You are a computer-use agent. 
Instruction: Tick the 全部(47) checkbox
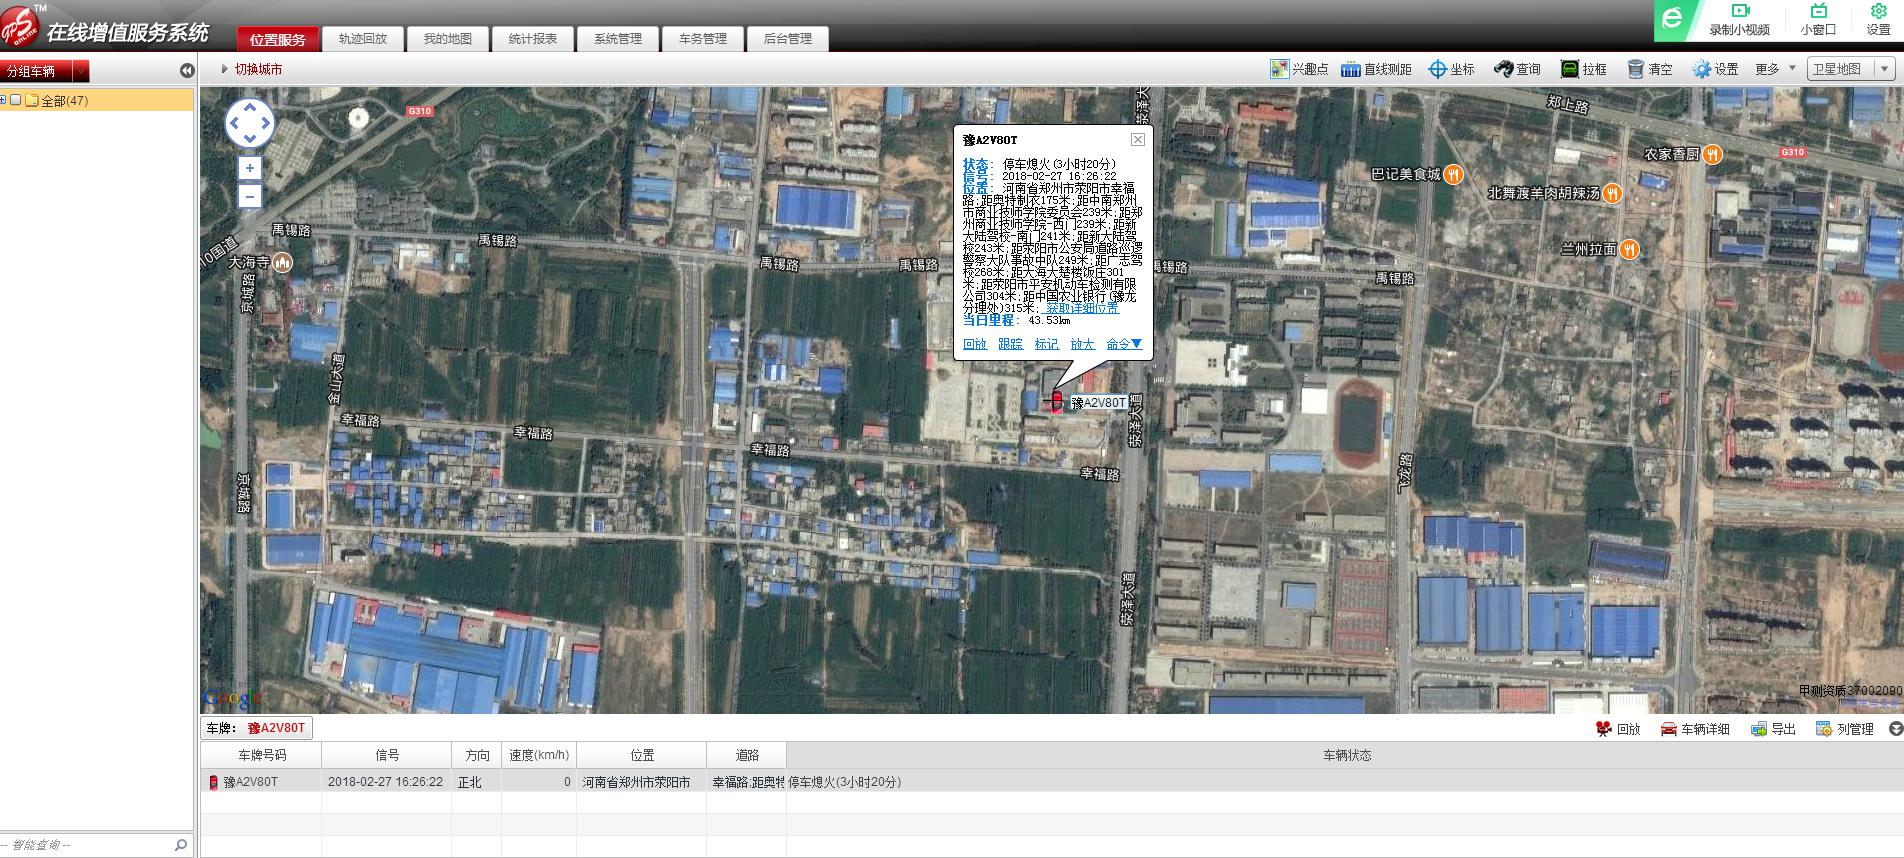[x=16, y=100]
